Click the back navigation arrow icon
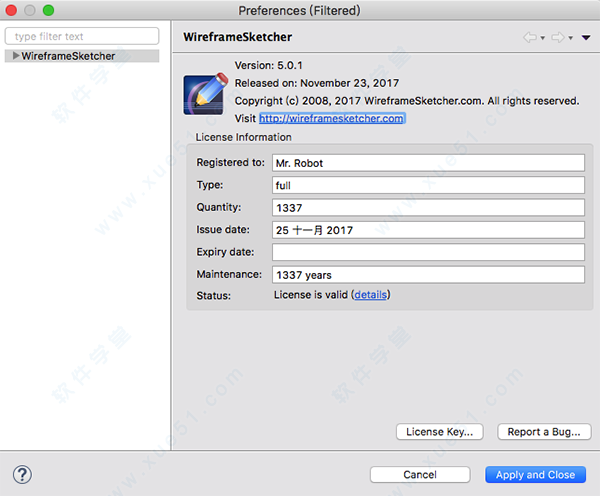 pos(530,38)
